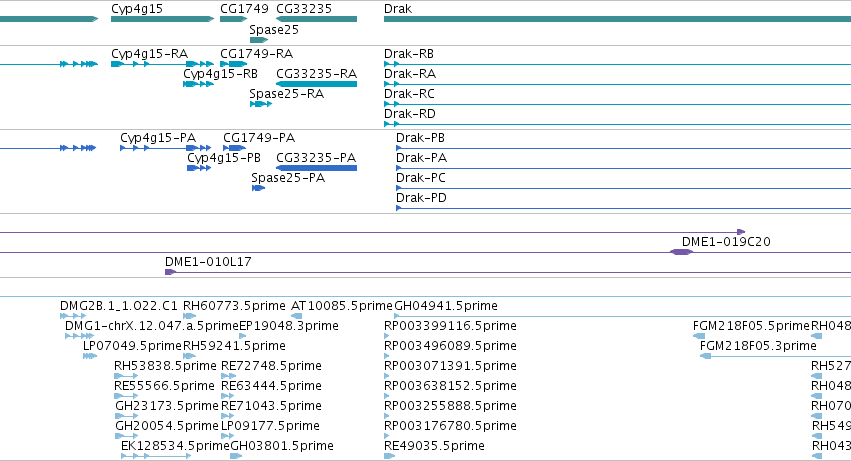The height and width of the screenshot is (461, 851).
Task: Select EST RE55566.5prime
Action: (x=164, y=387)
